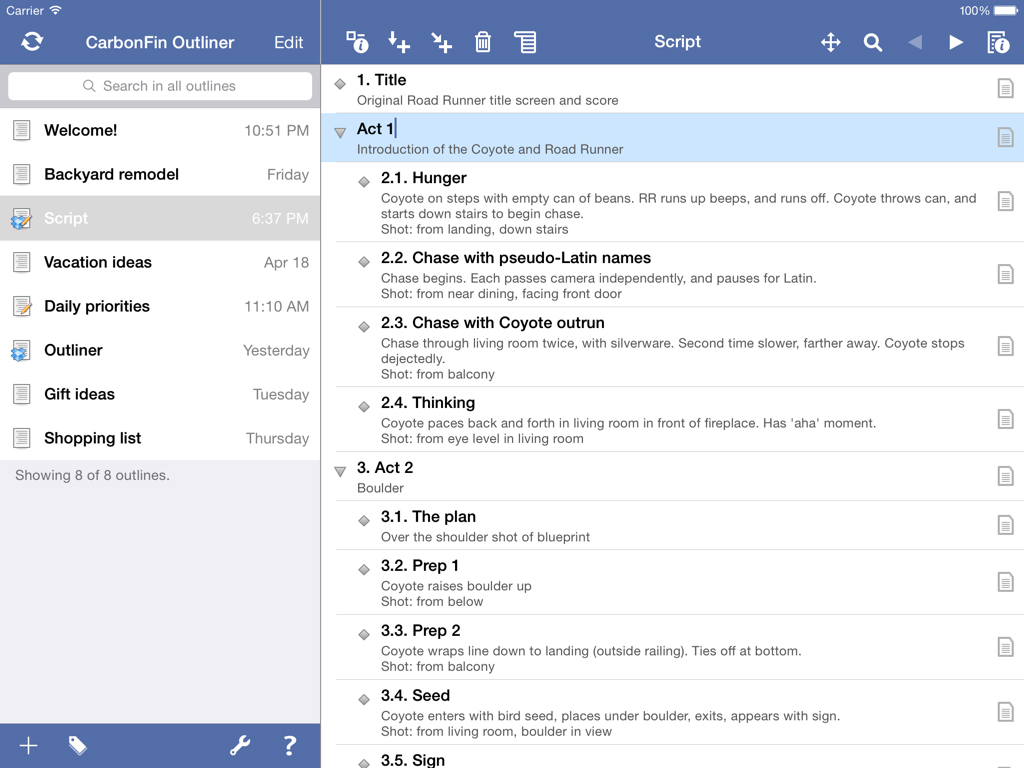Screen dimensions: 1024x768
Task: Move back with left arrow
Action: click(x=915, y=42)
